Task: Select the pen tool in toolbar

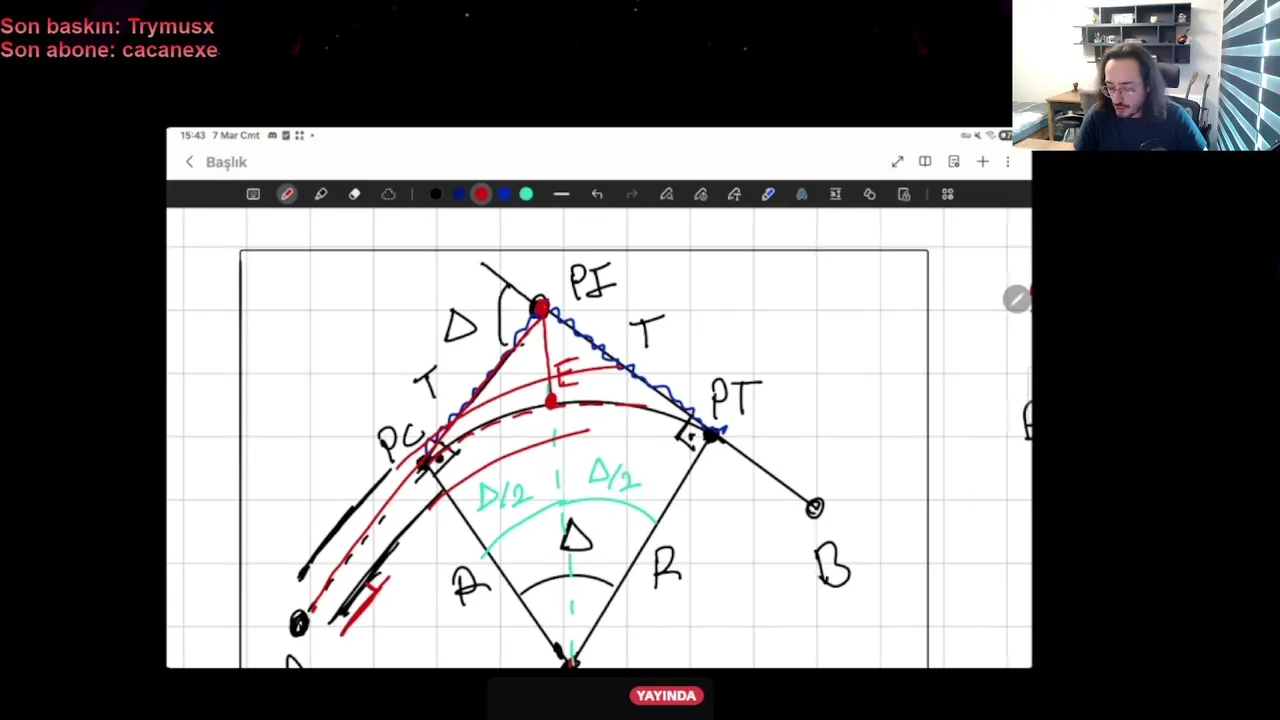Action: pyautogui.click(x=287, y=194)
